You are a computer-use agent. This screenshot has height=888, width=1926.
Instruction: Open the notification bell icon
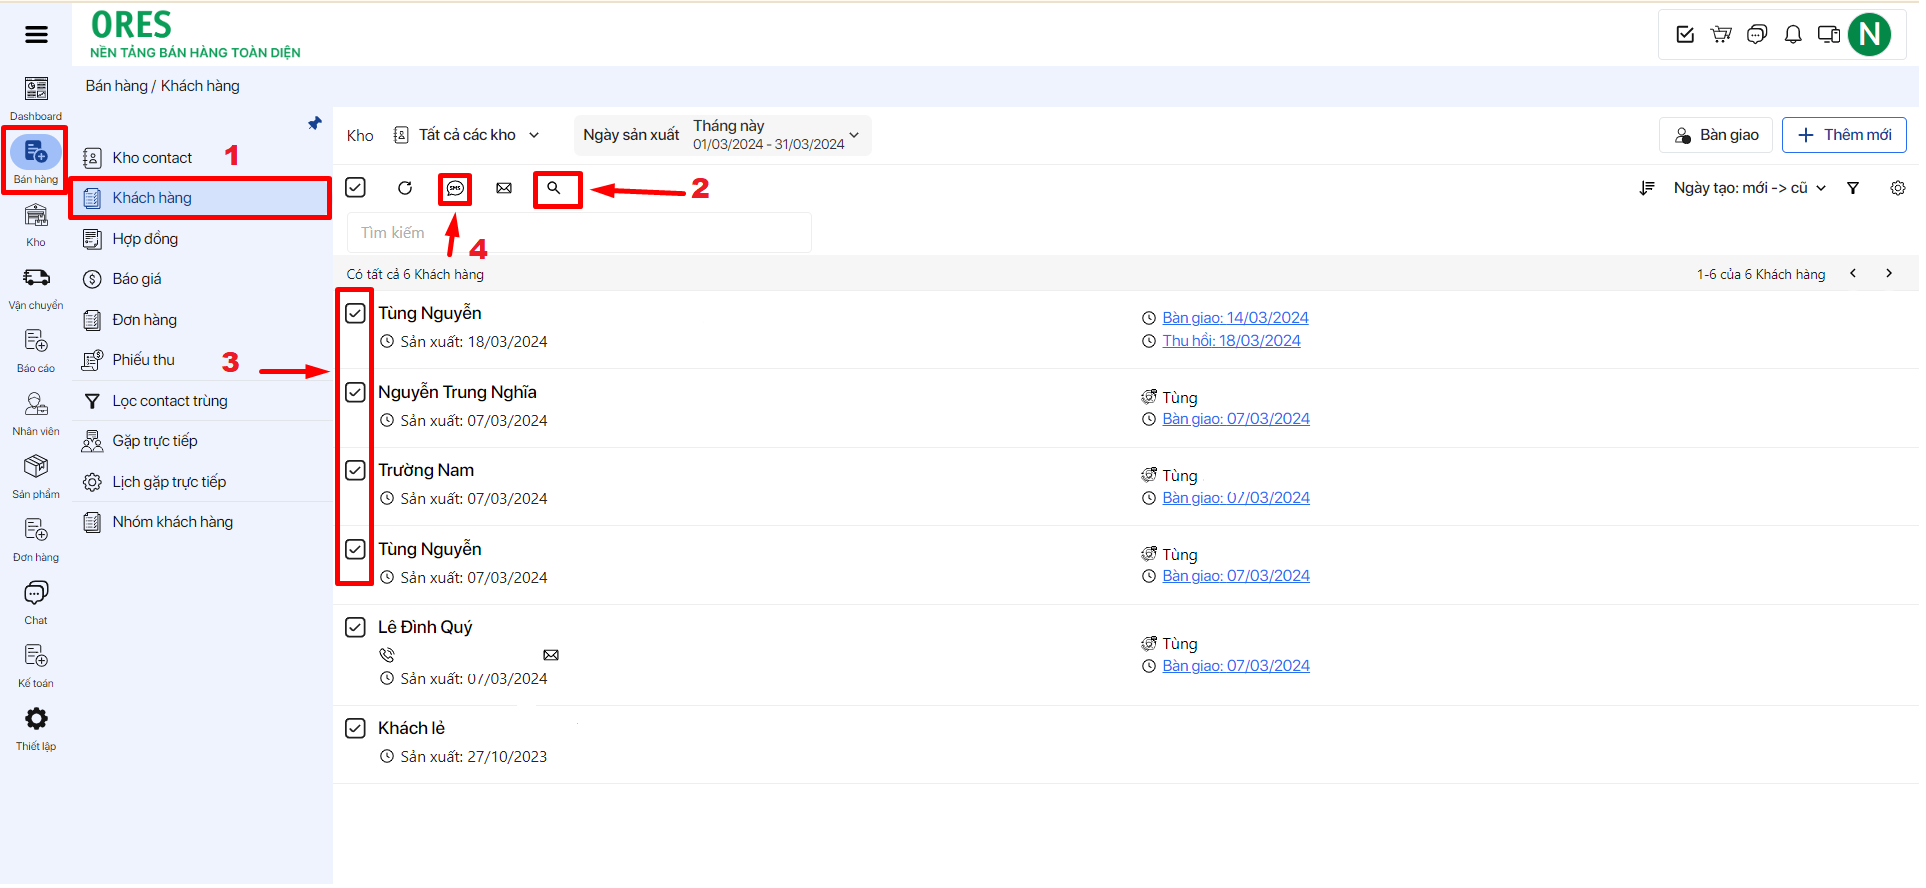1793,35
